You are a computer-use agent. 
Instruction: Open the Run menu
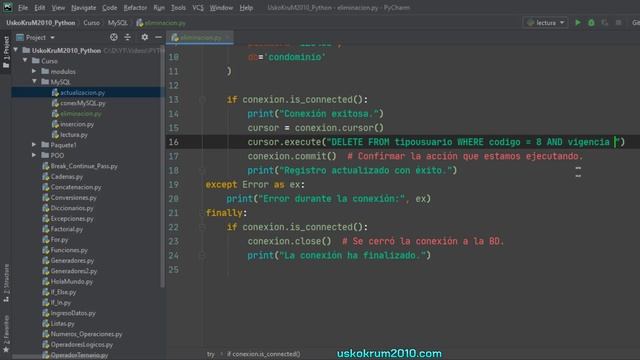[159, 8]
